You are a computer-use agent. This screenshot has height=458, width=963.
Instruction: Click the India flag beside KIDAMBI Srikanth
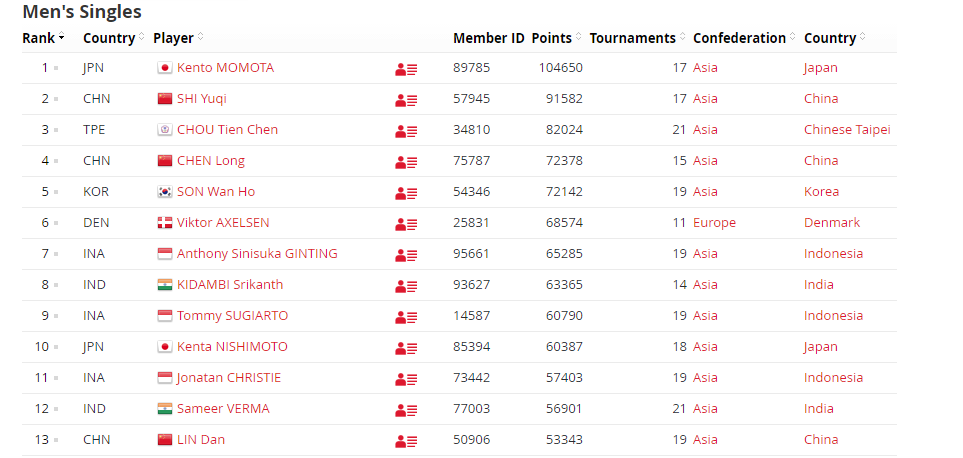tap(165, 285)
